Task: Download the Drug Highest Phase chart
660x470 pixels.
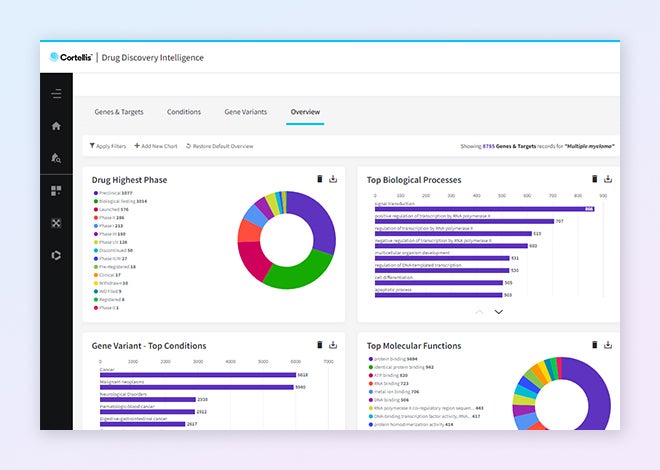Action: click(x=333, y=179)
